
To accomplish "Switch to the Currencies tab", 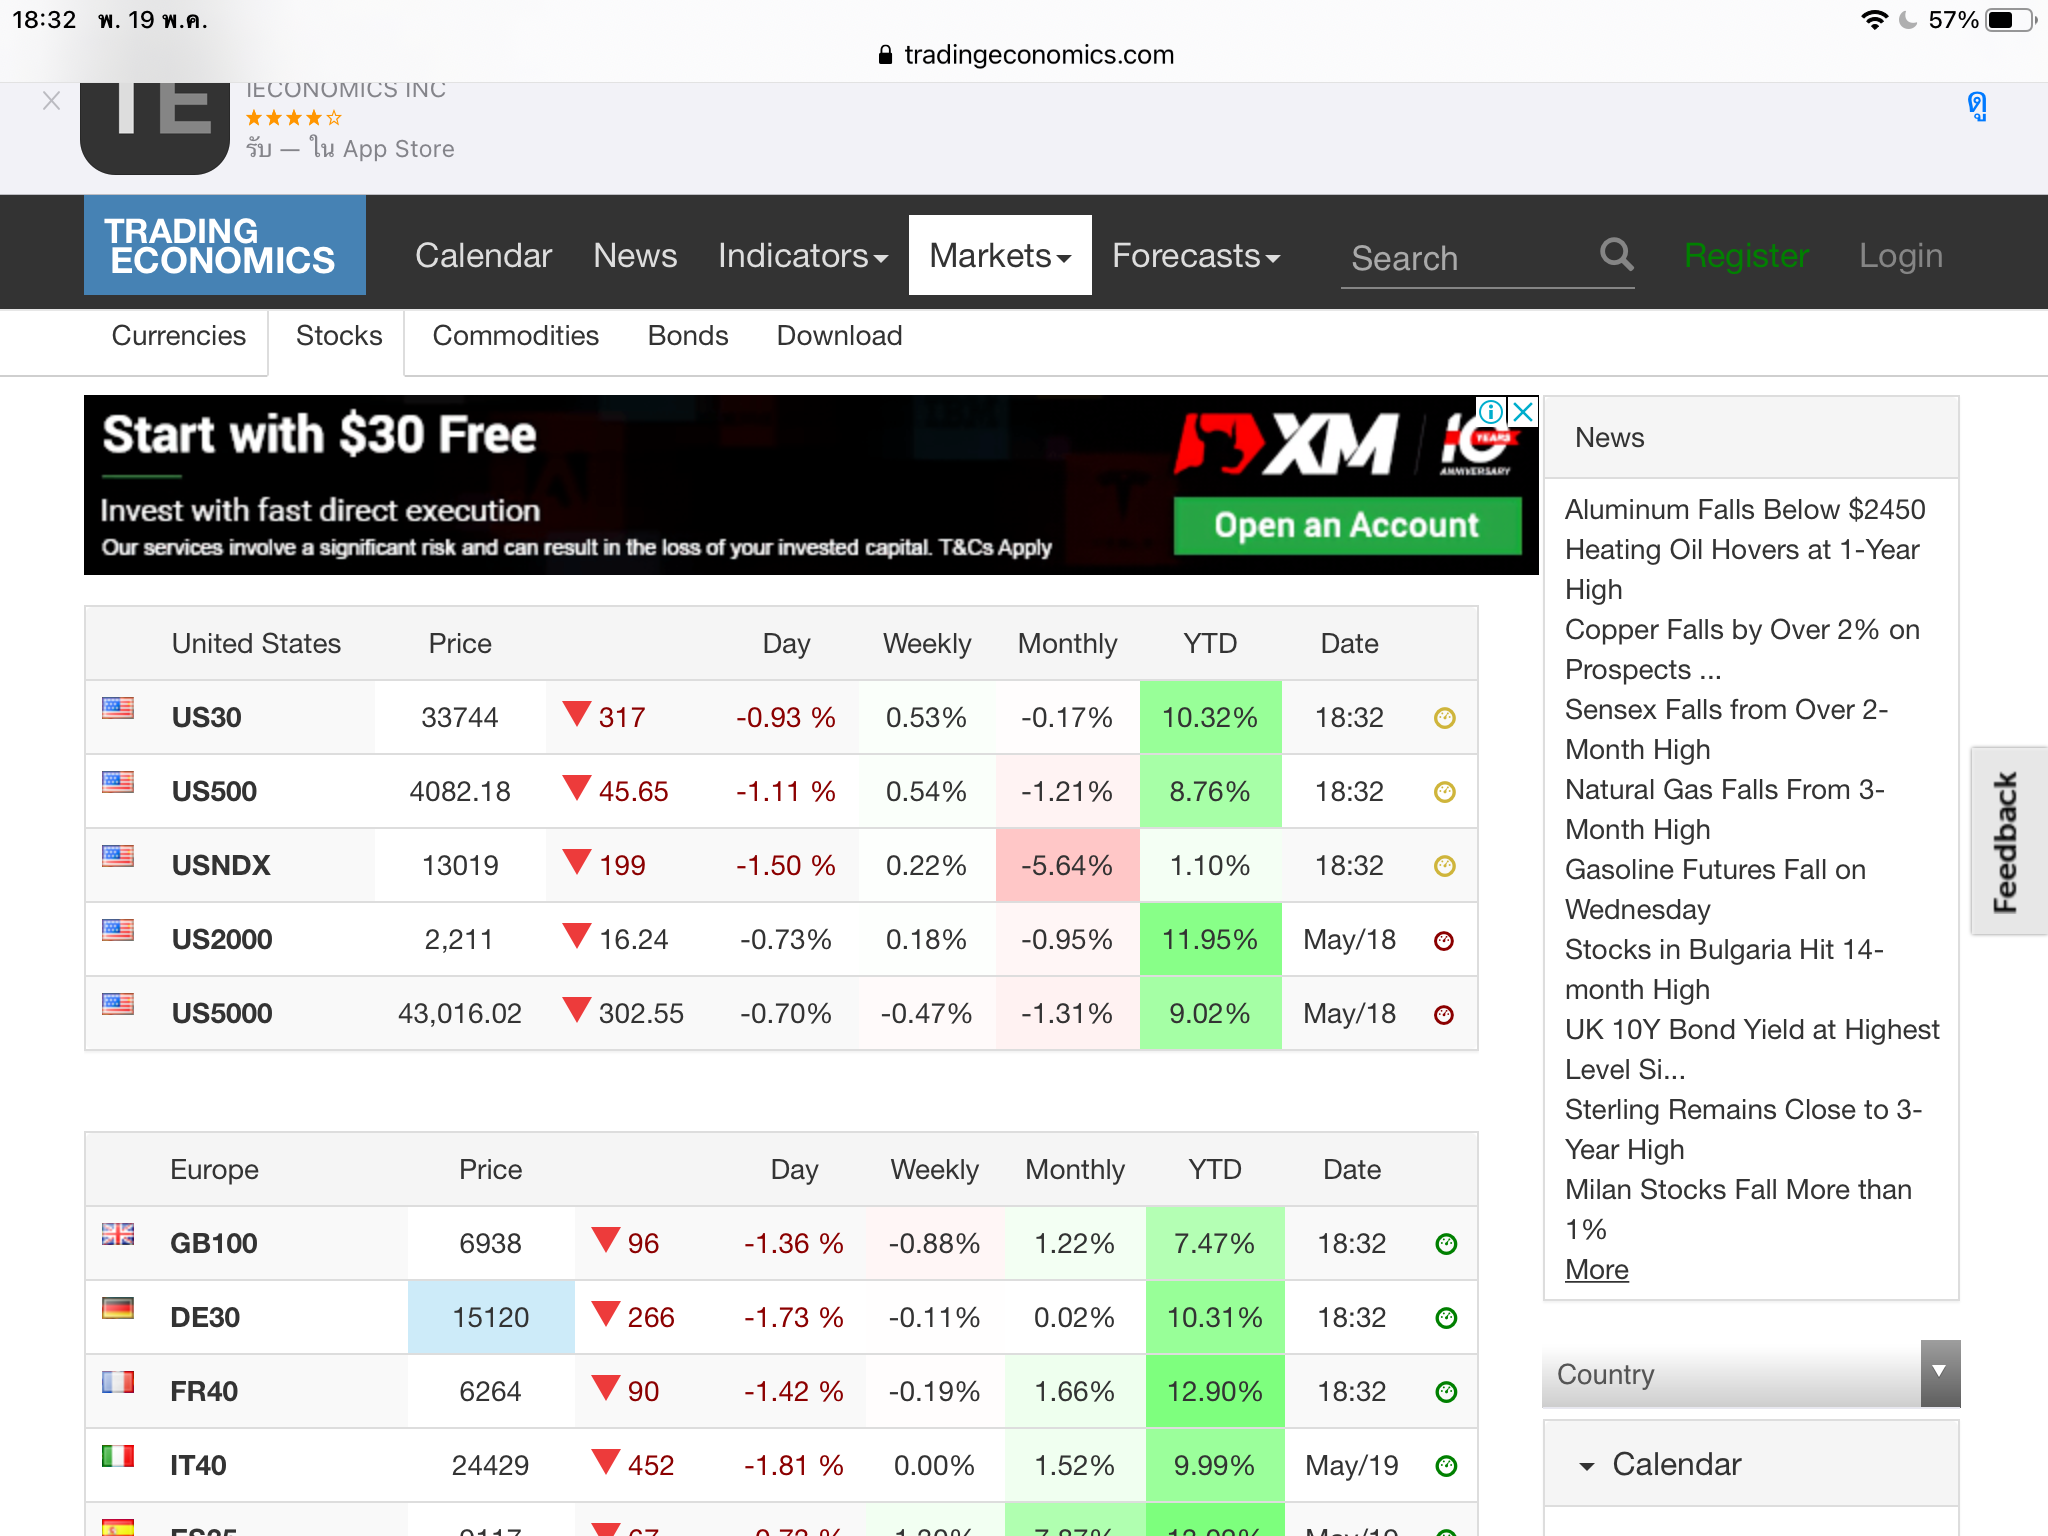I will point(178,336).
